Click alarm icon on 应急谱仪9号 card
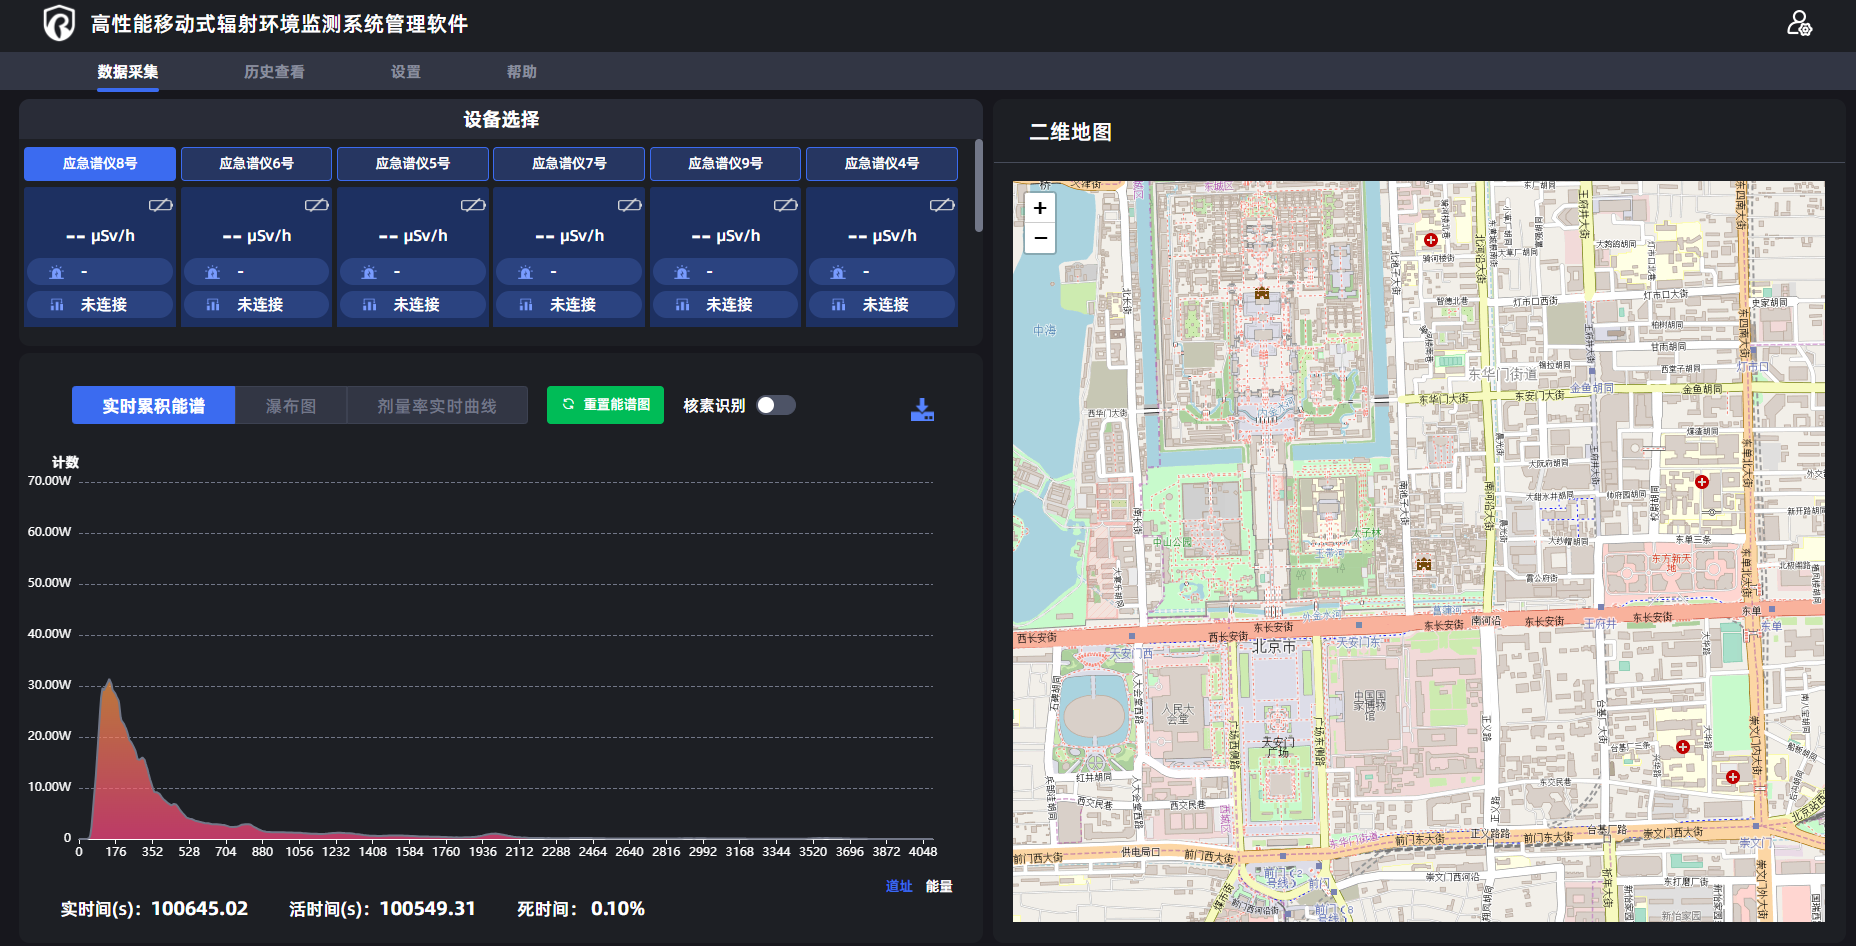 click(682, 272)
